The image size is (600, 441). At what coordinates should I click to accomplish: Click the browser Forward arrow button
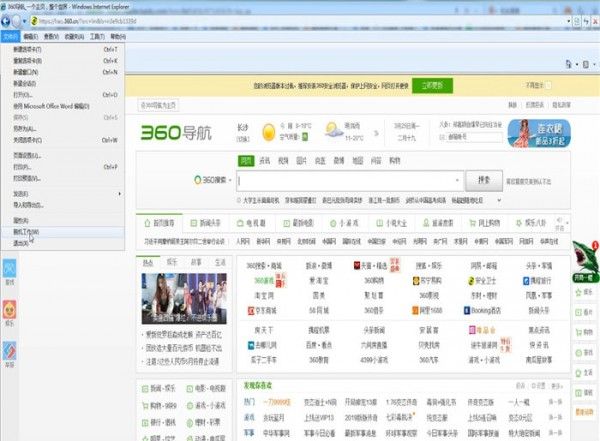tap(16, 21)
